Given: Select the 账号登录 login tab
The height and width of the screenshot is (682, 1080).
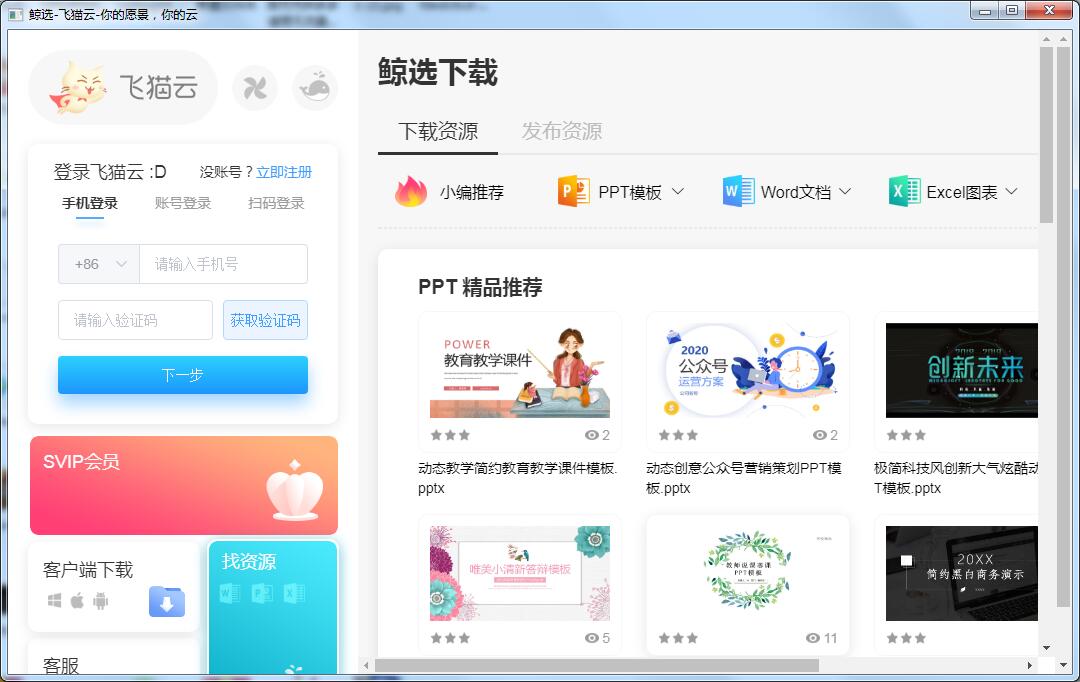Looking at the screenshot, I should coord(183,203).
